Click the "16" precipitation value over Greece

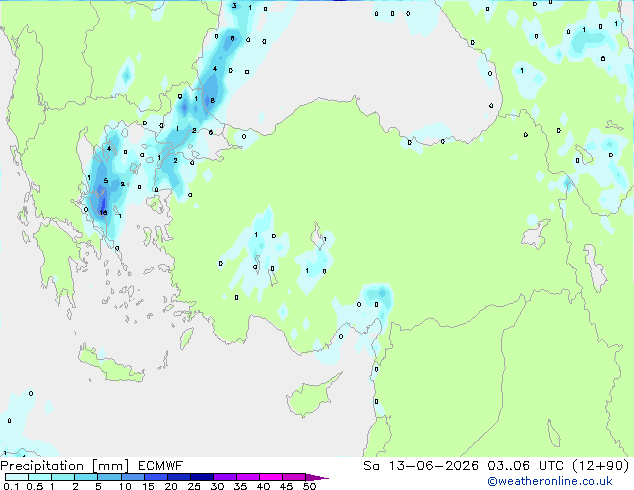[104, 213]
